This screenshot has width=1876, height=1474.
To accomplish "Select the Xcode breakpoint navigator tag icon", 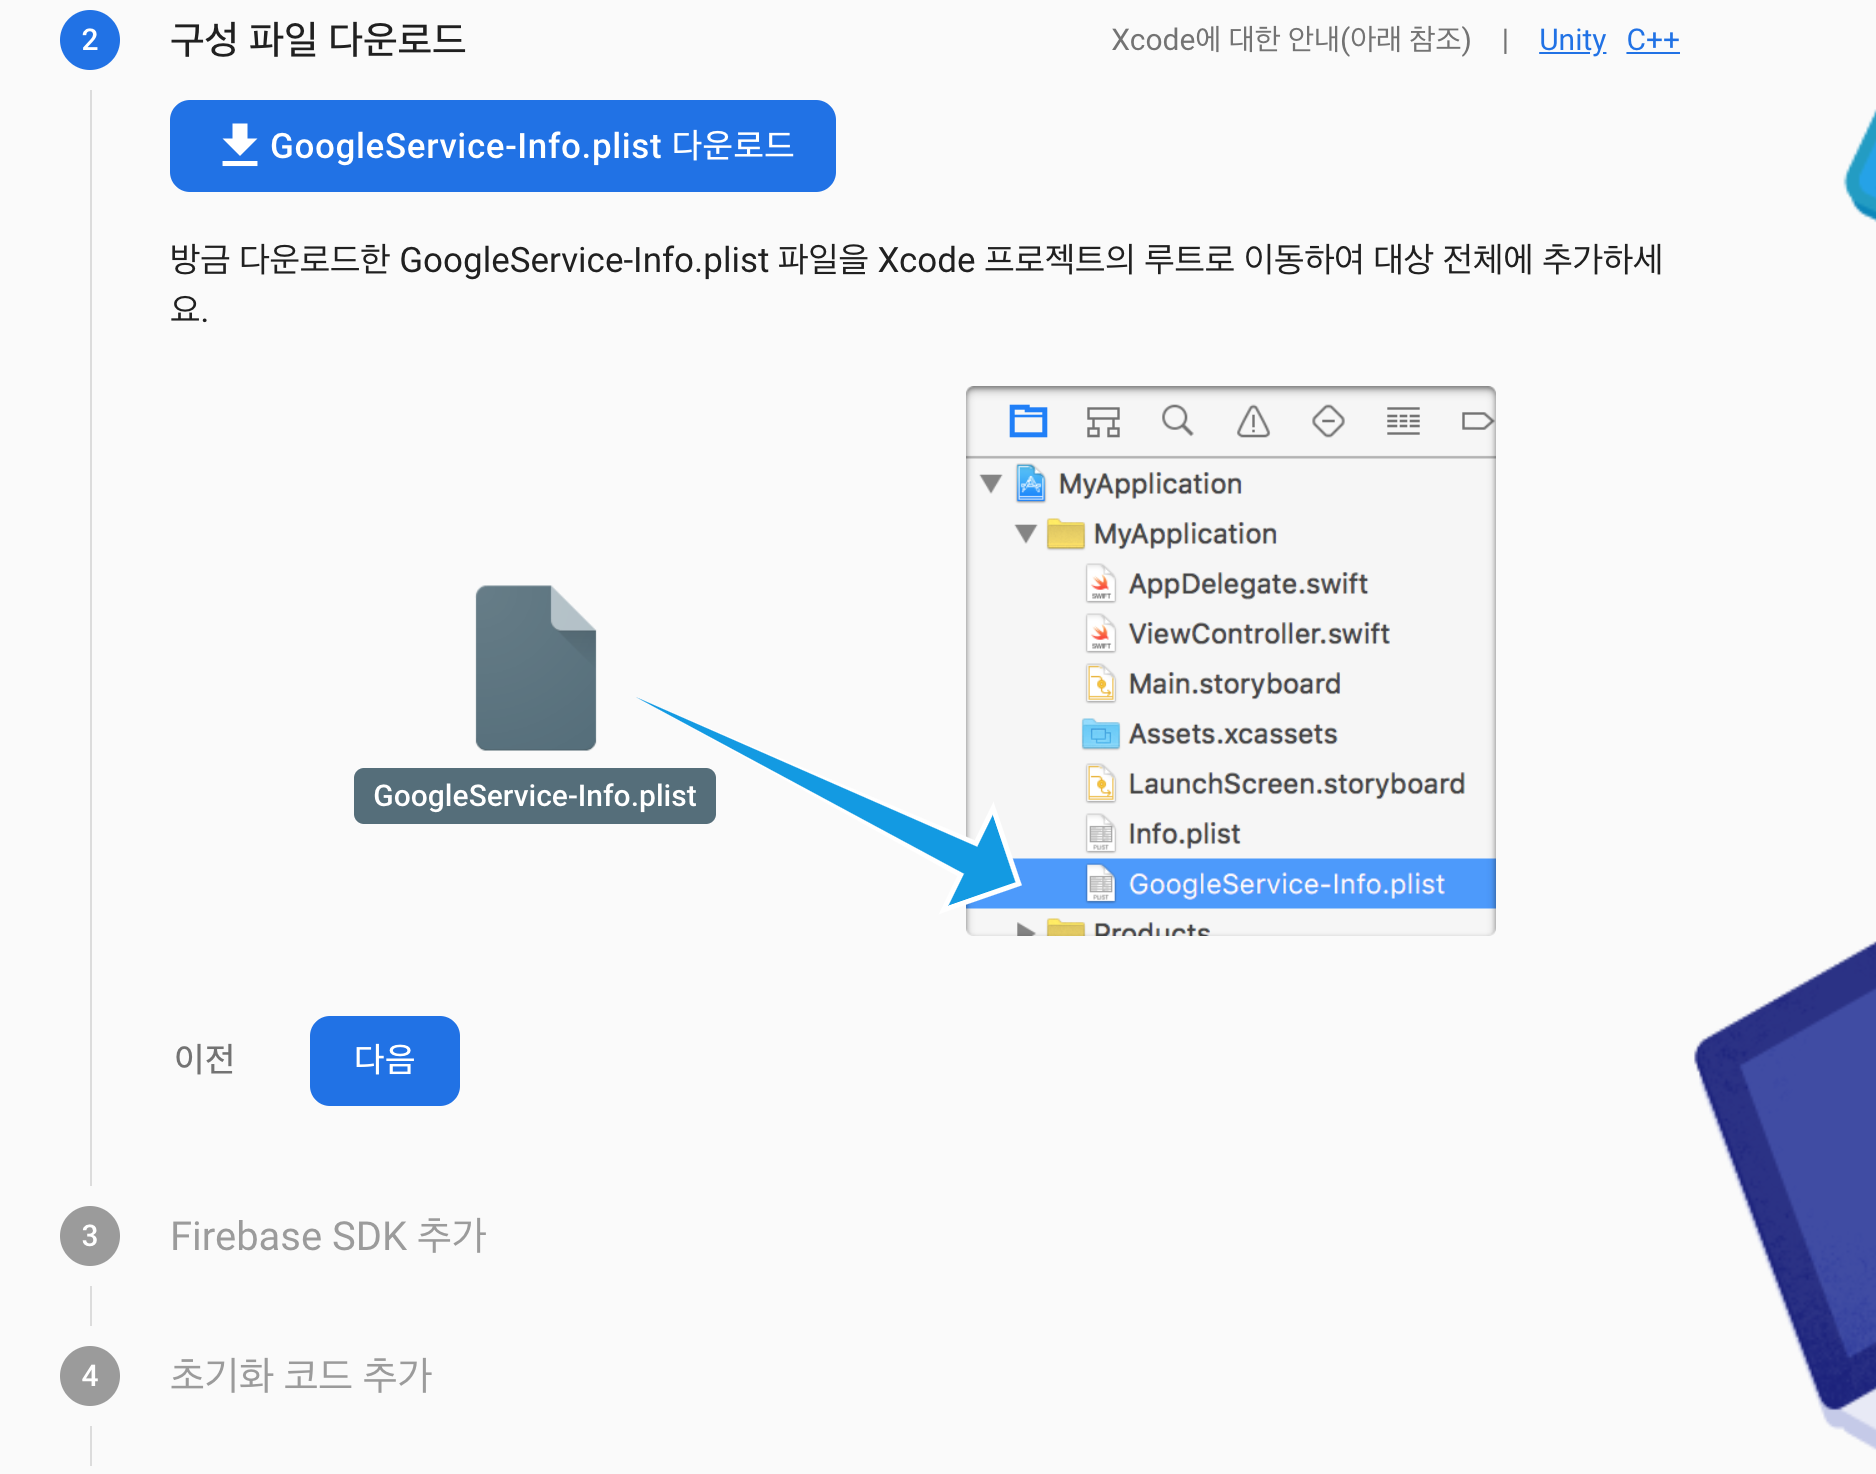I will coord(1477,421).
